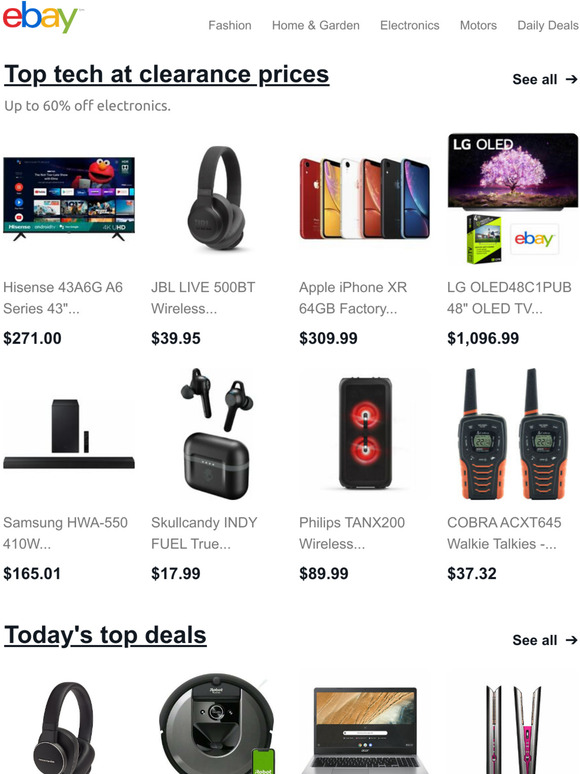Open the Fashion menu item
Viewport: 580px width, 774px height.
[230, 25]
